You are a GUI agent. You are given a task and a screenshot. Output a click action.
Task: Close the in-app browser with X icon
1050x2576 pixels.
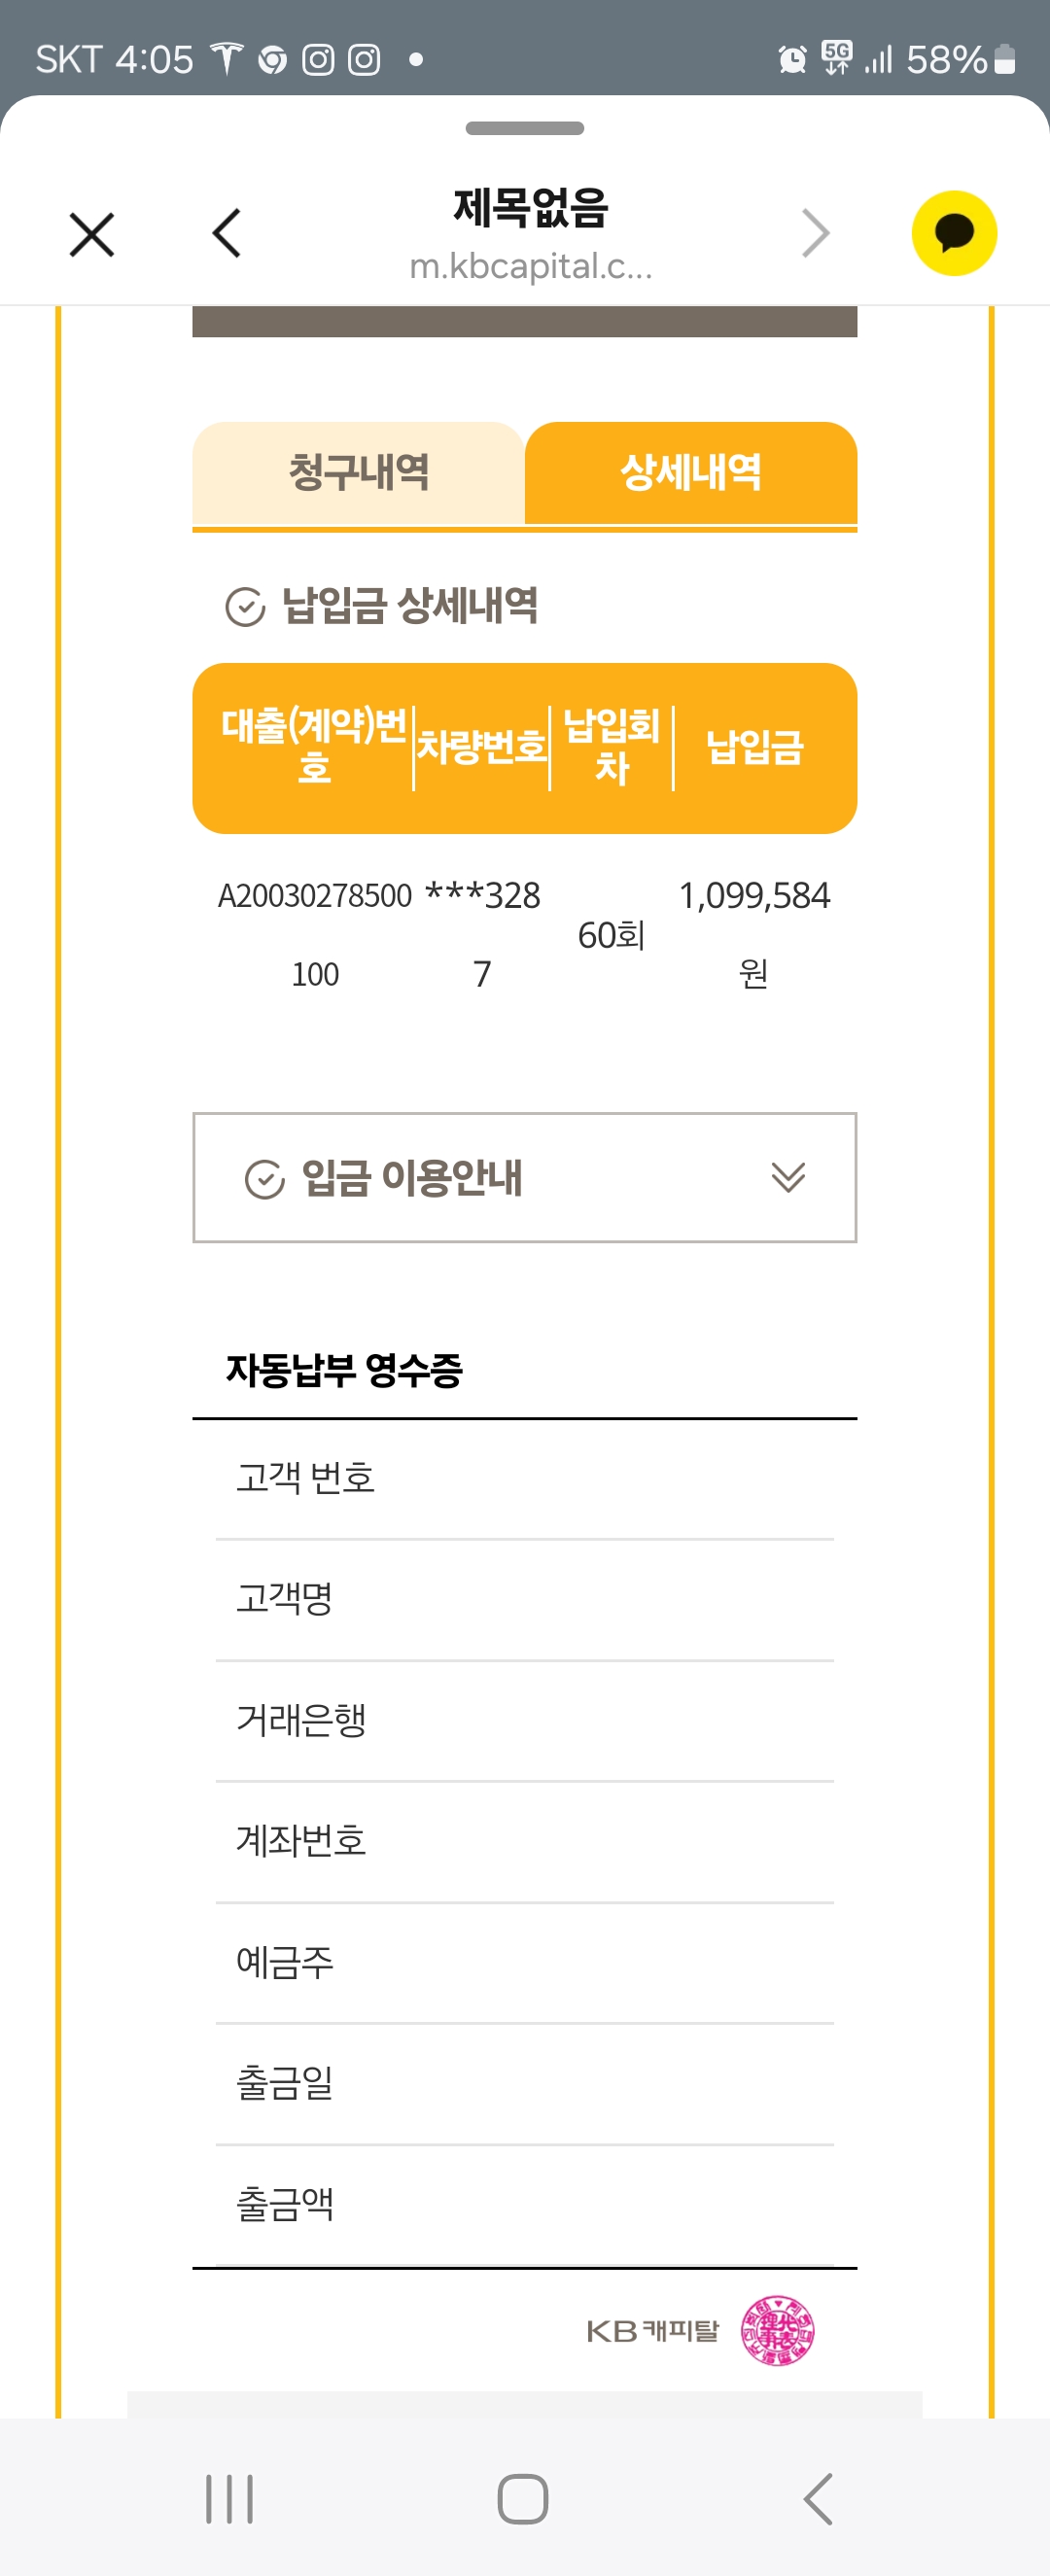pos(92,234)
